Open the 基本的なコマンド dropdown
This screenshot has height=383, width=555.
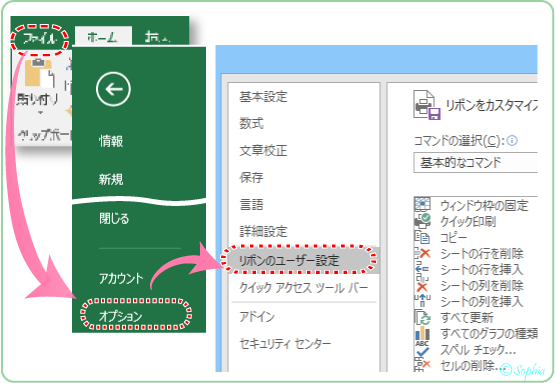475,162
